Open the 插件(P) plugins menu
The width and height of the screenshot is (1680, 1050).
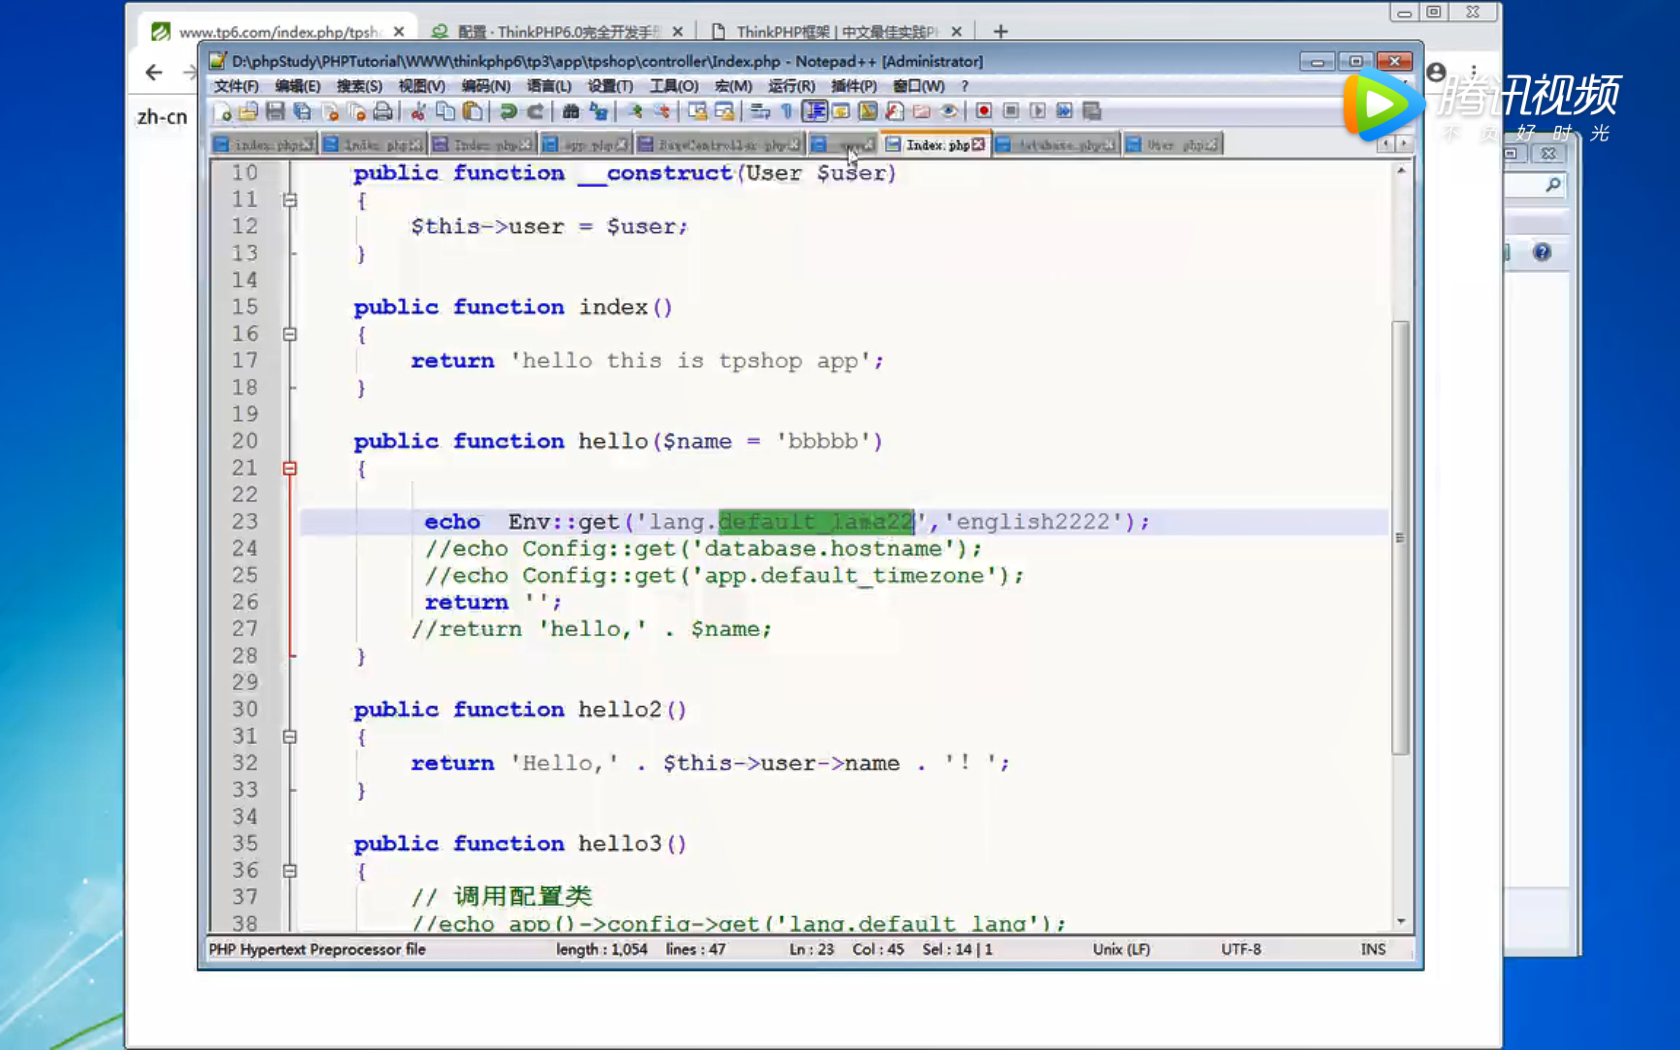(854, 86)
